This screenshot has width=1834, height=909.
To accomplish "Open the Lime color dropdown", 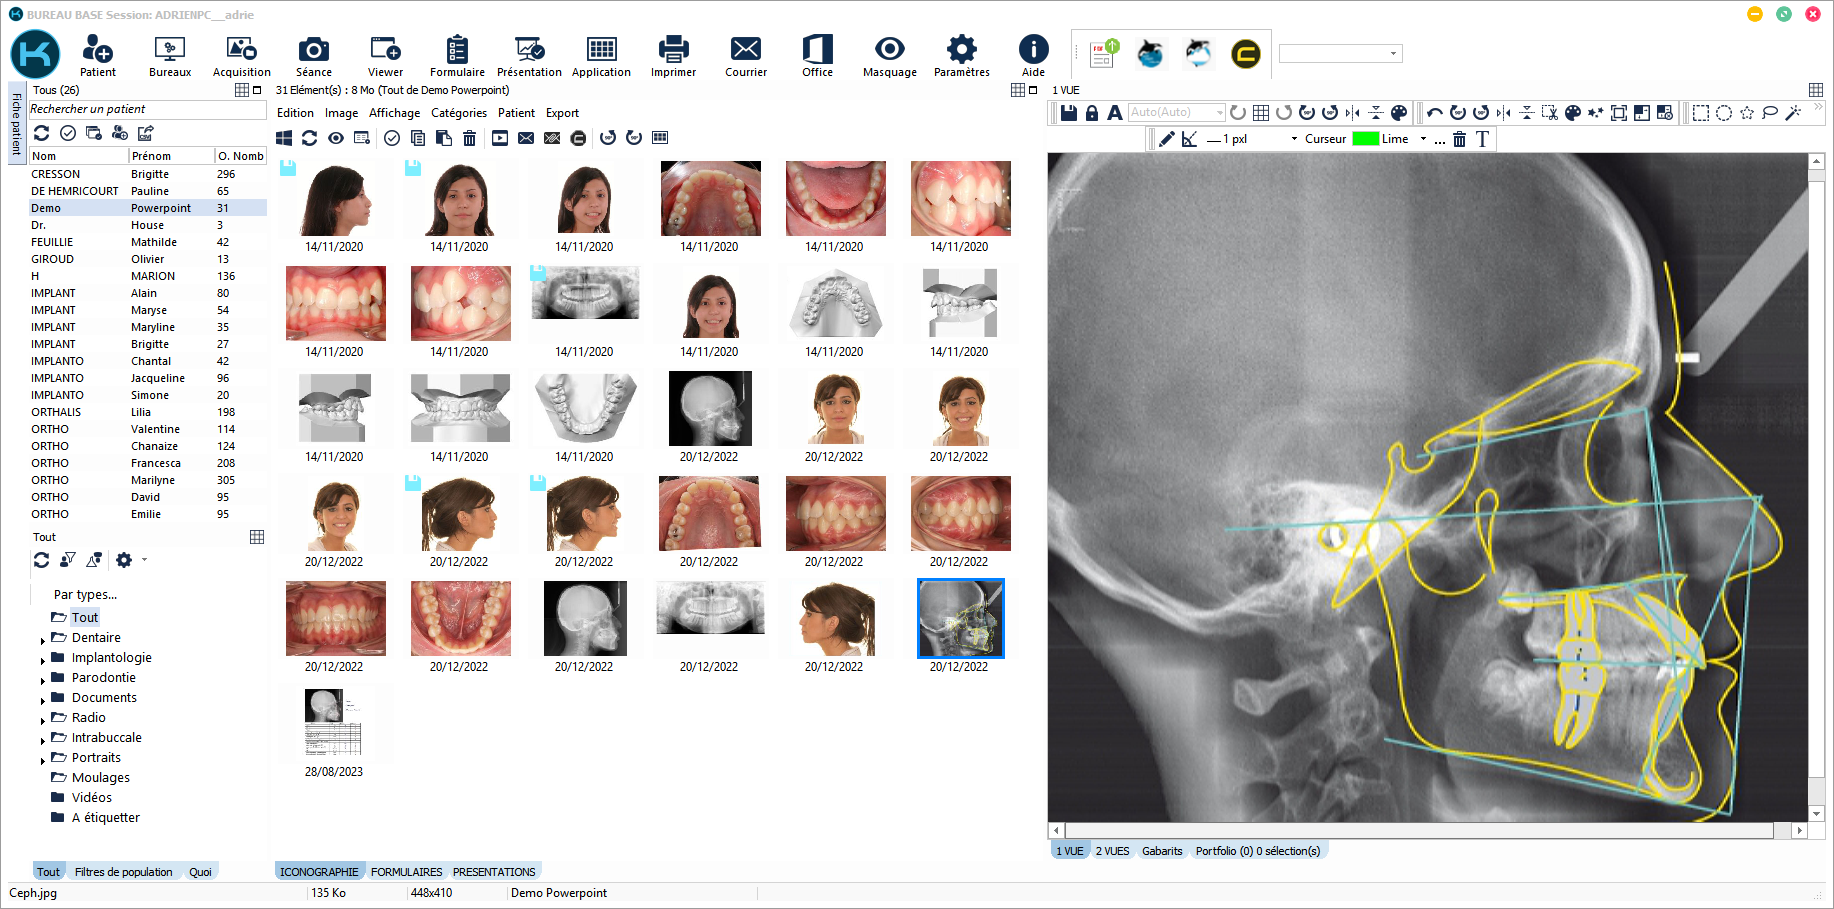I will click(1423, 139).
